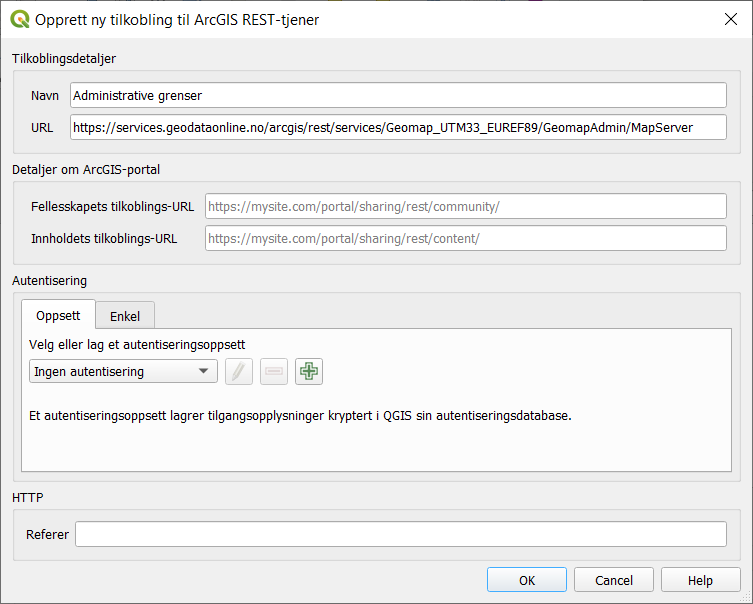This screenshot has width=753, height=604.
Task: Click into the URL input field
Action: pos(398,127)
